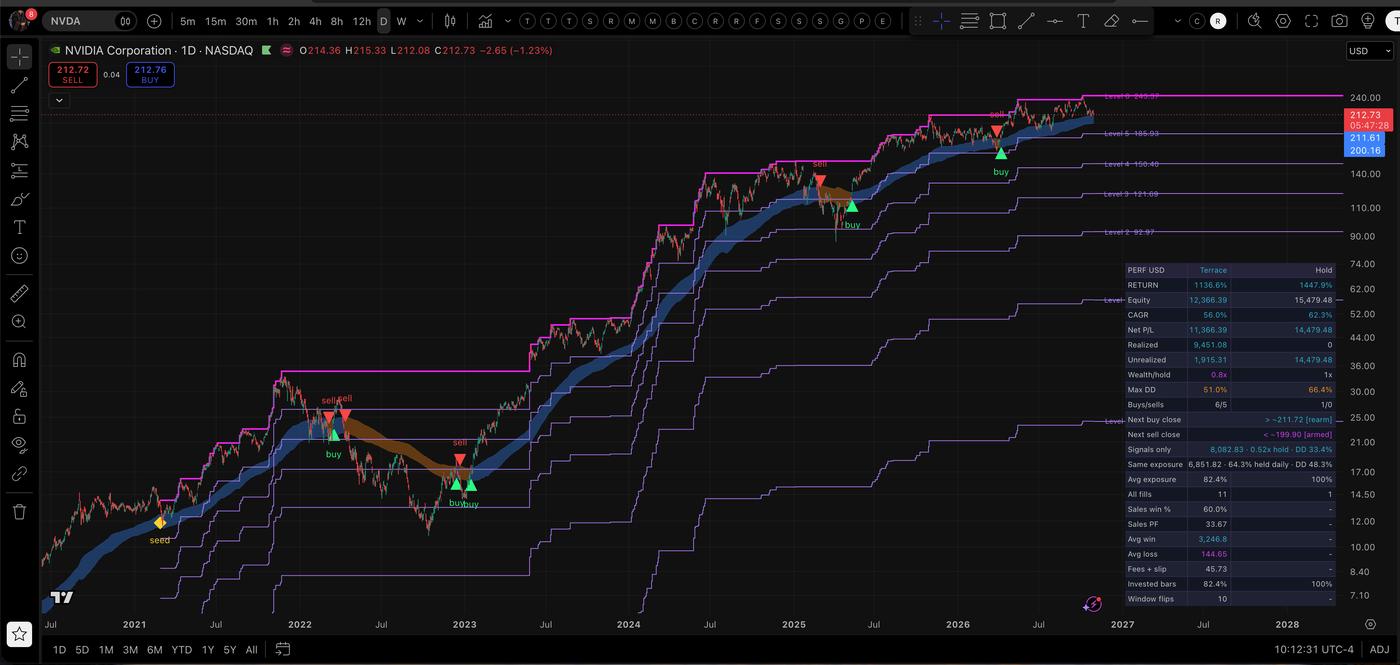
Task: Click the F quick indicator circle
Action: pos(757,21)
